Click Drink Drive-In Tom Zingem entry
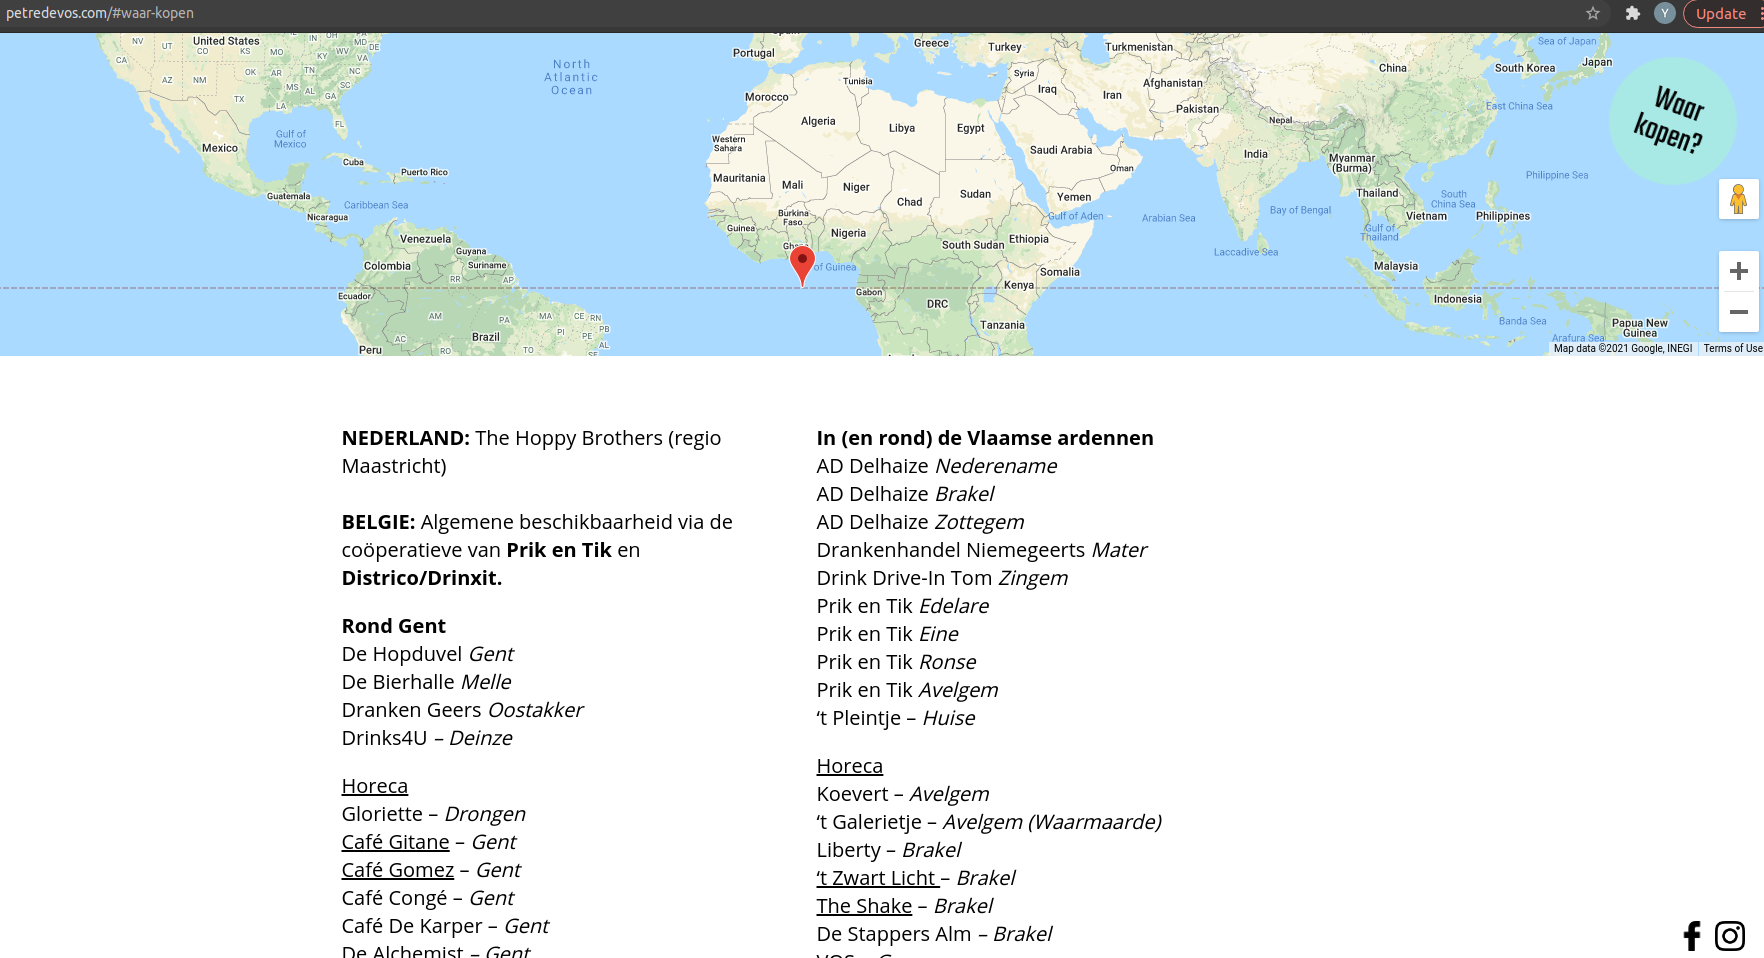 [x=943, y=578]
